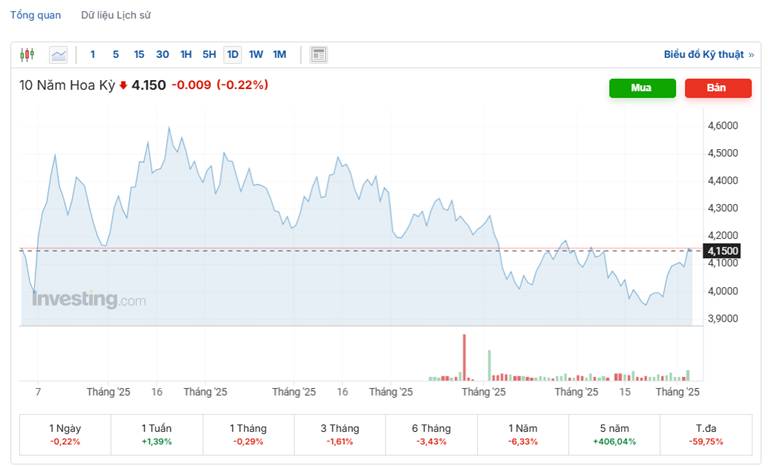Open the Dữ liệu Lịch sử tab
This screenshot has height=466, width=780.
(x=115, y=15)
